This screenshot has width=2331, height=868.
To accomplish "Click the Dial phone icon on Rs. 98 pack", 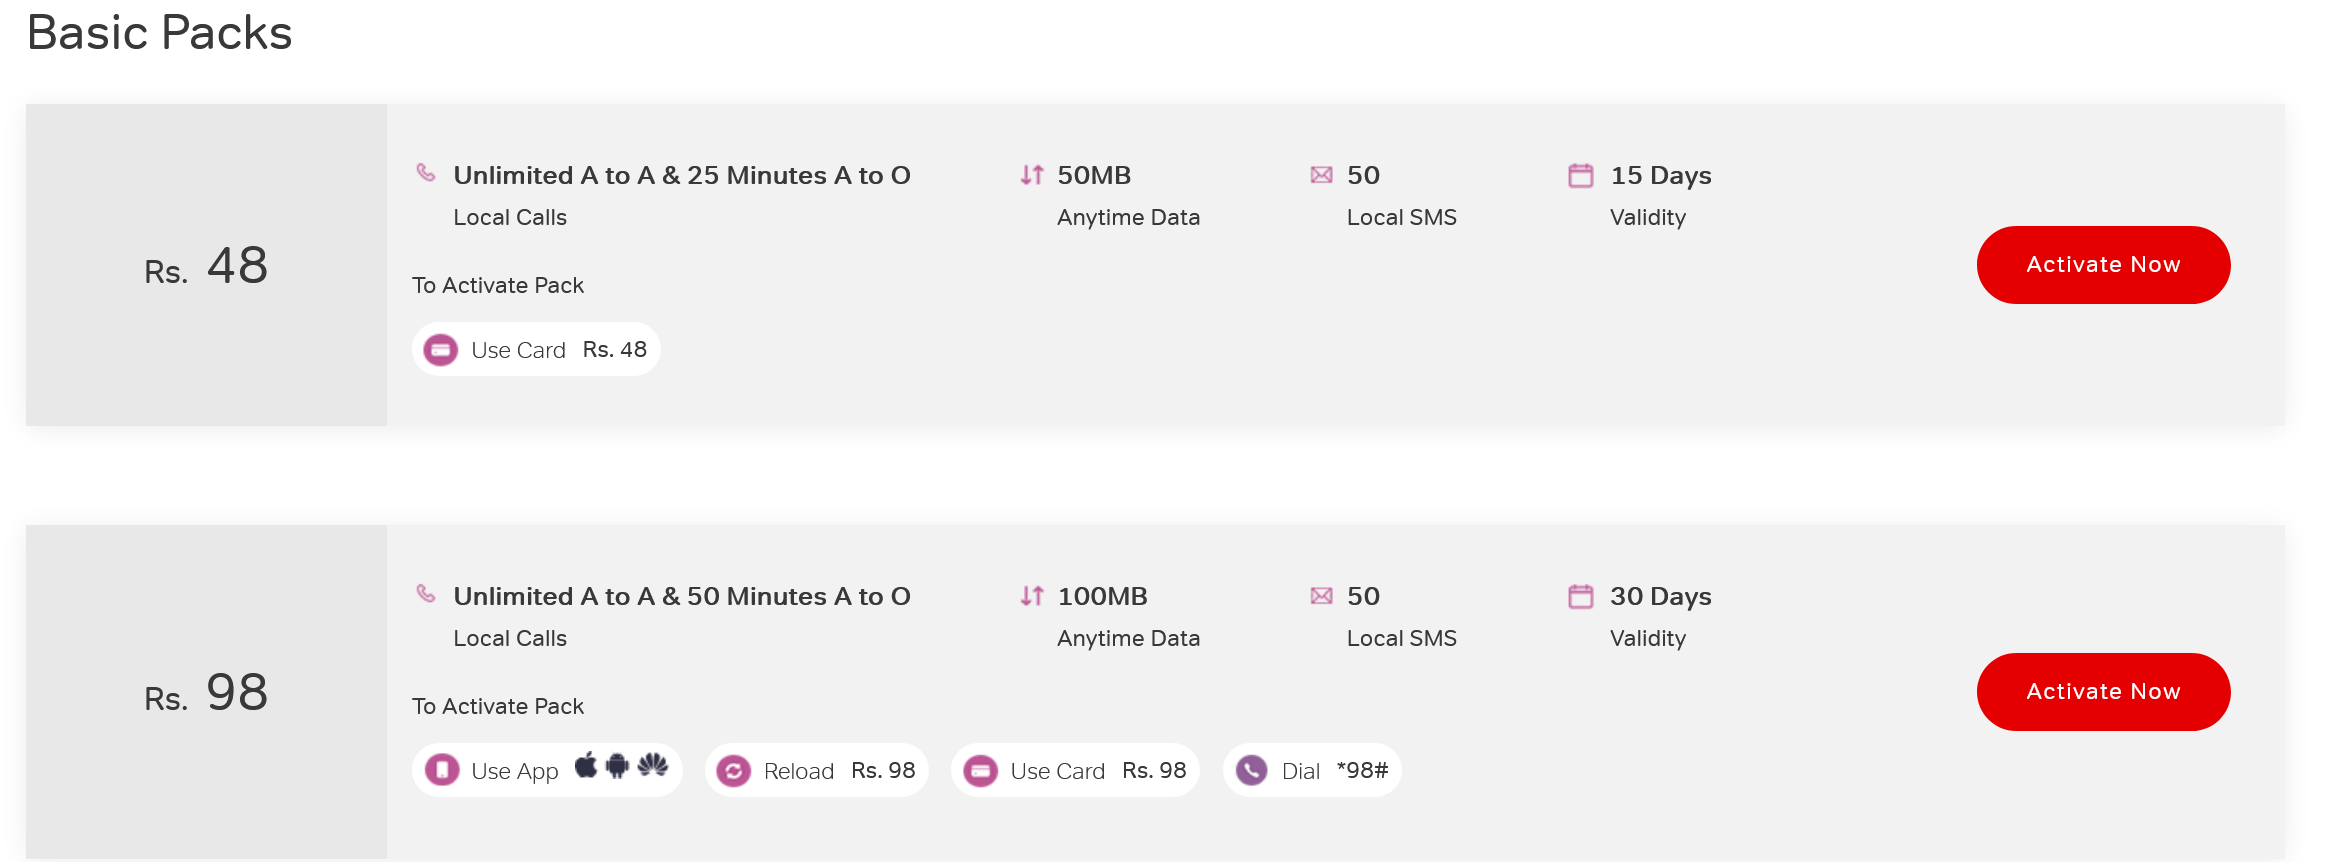I will click(x=1251, y=770).
